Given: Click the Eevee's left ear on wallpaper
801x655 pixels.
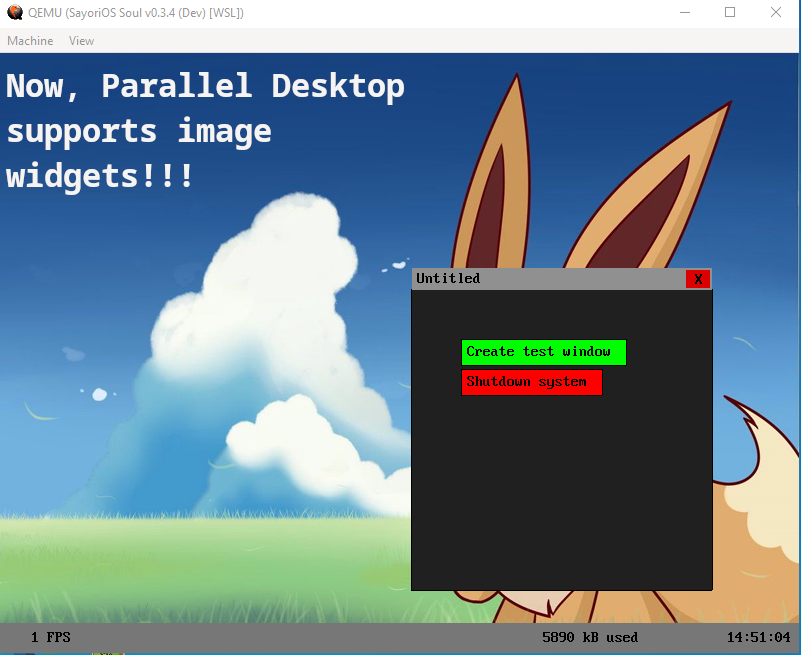Looking at the screenshot, I should point(493,174).
